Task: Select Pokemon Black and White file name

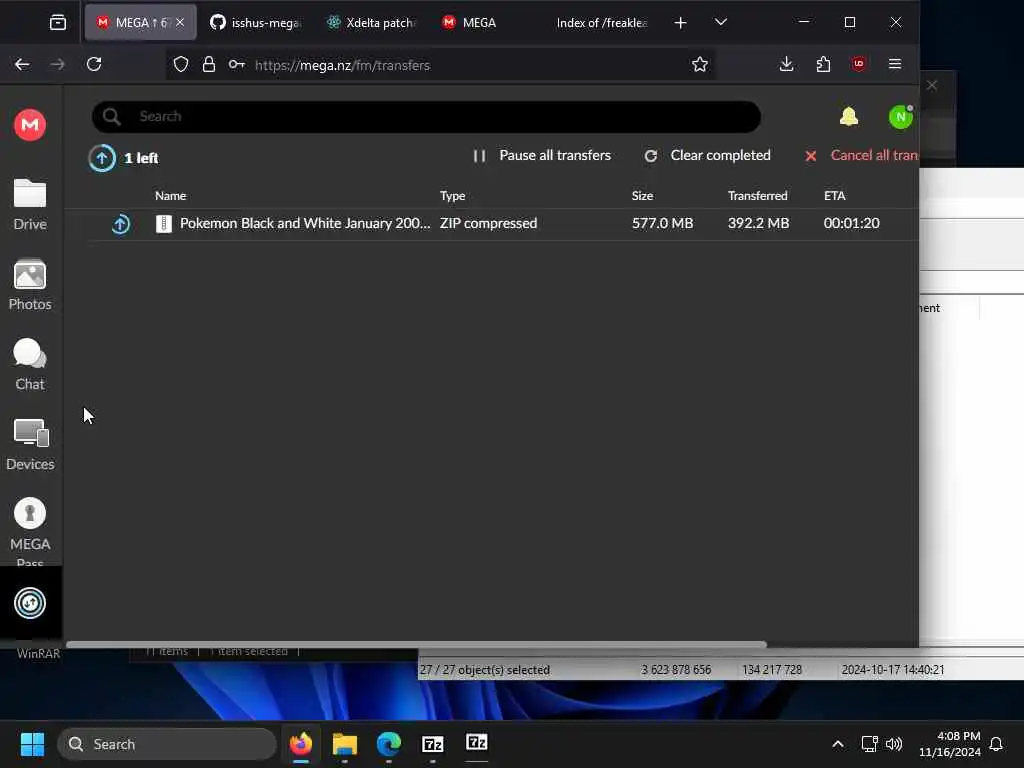Action: (x=305, y=223)
